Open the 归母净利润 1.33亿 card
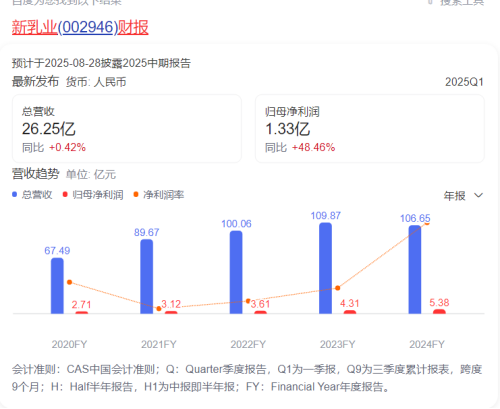 [370, 129]
